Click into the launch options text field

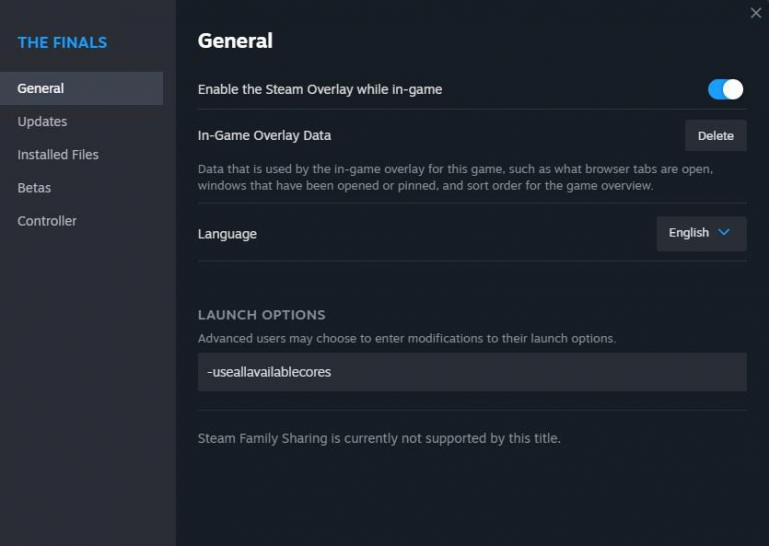pos(472,372)
